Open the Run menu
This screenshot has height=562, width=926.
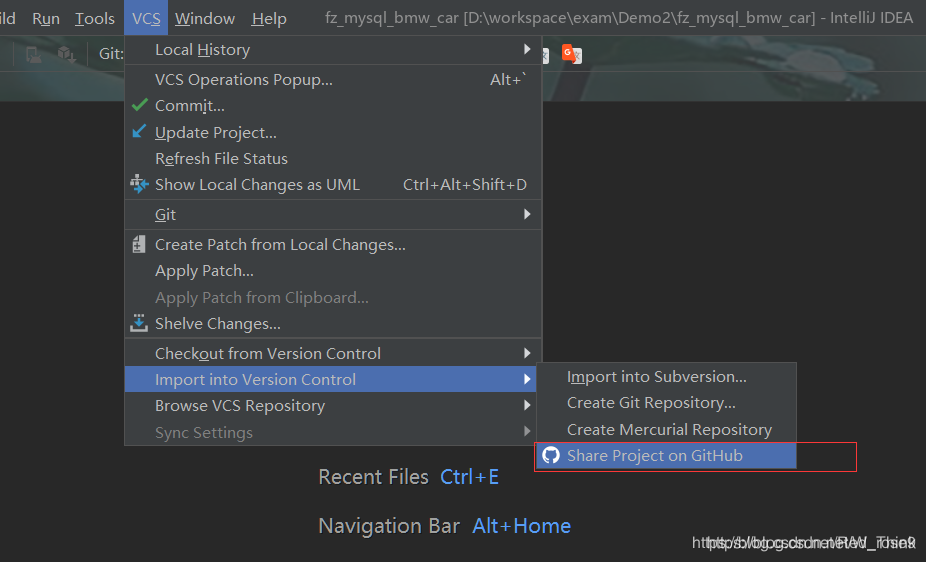(46, 18)
